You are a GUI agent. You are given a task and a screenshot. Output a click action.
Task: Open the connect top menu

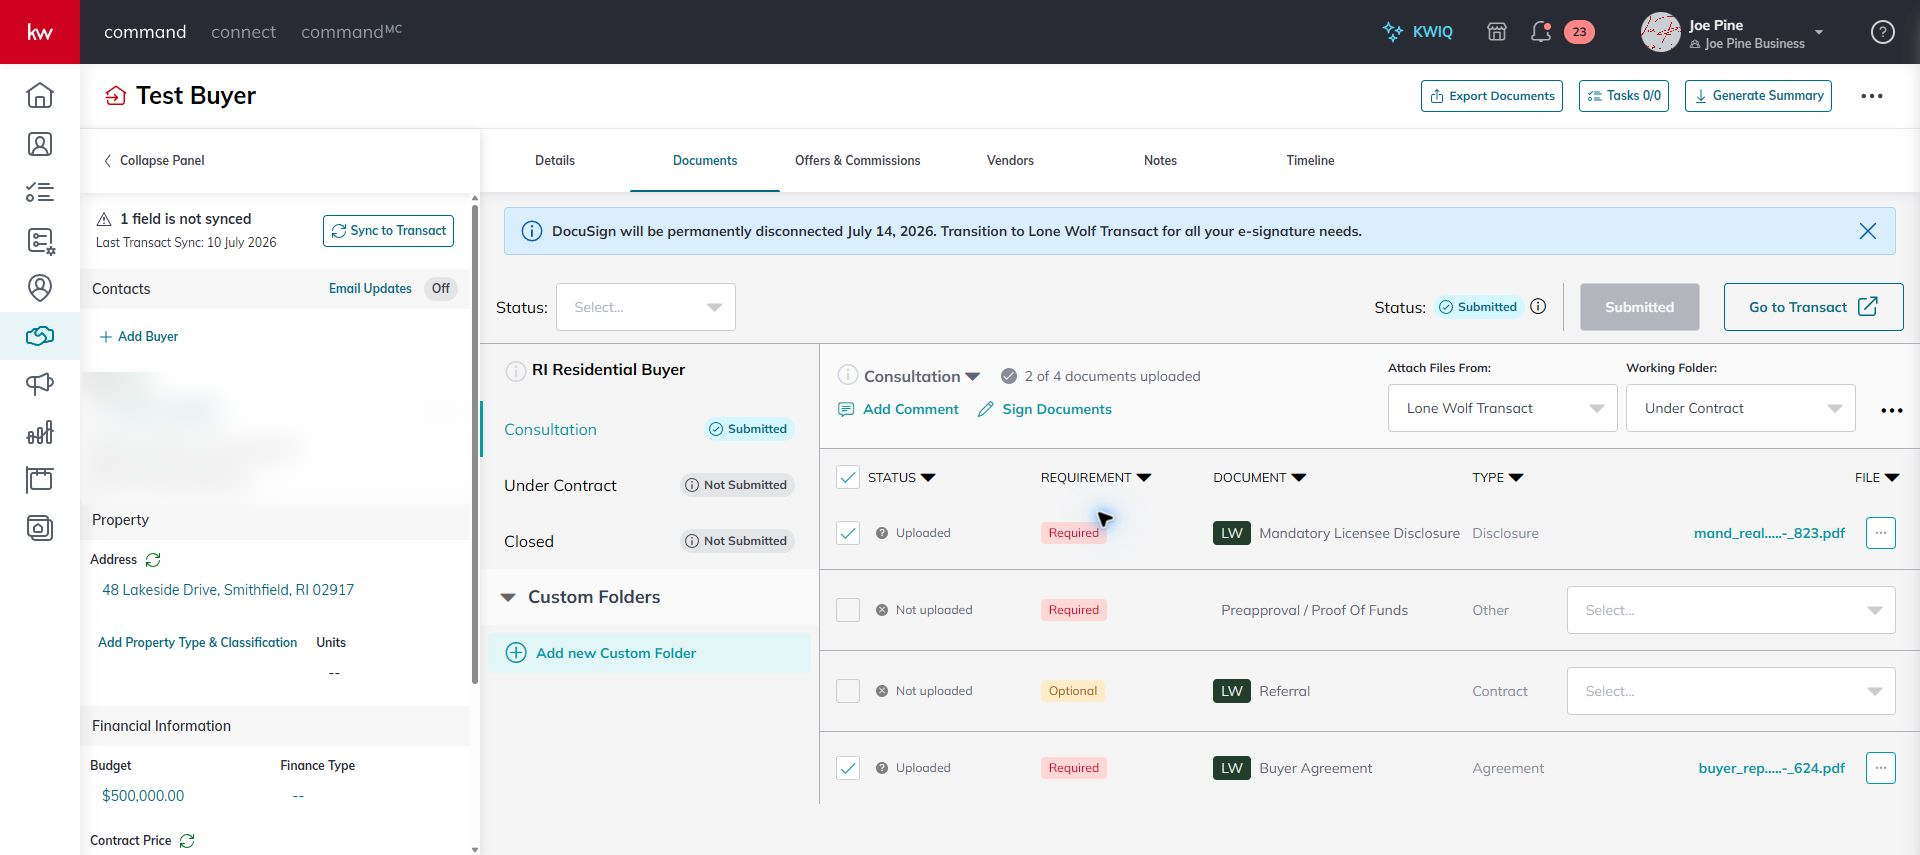[x=243, y=32]
